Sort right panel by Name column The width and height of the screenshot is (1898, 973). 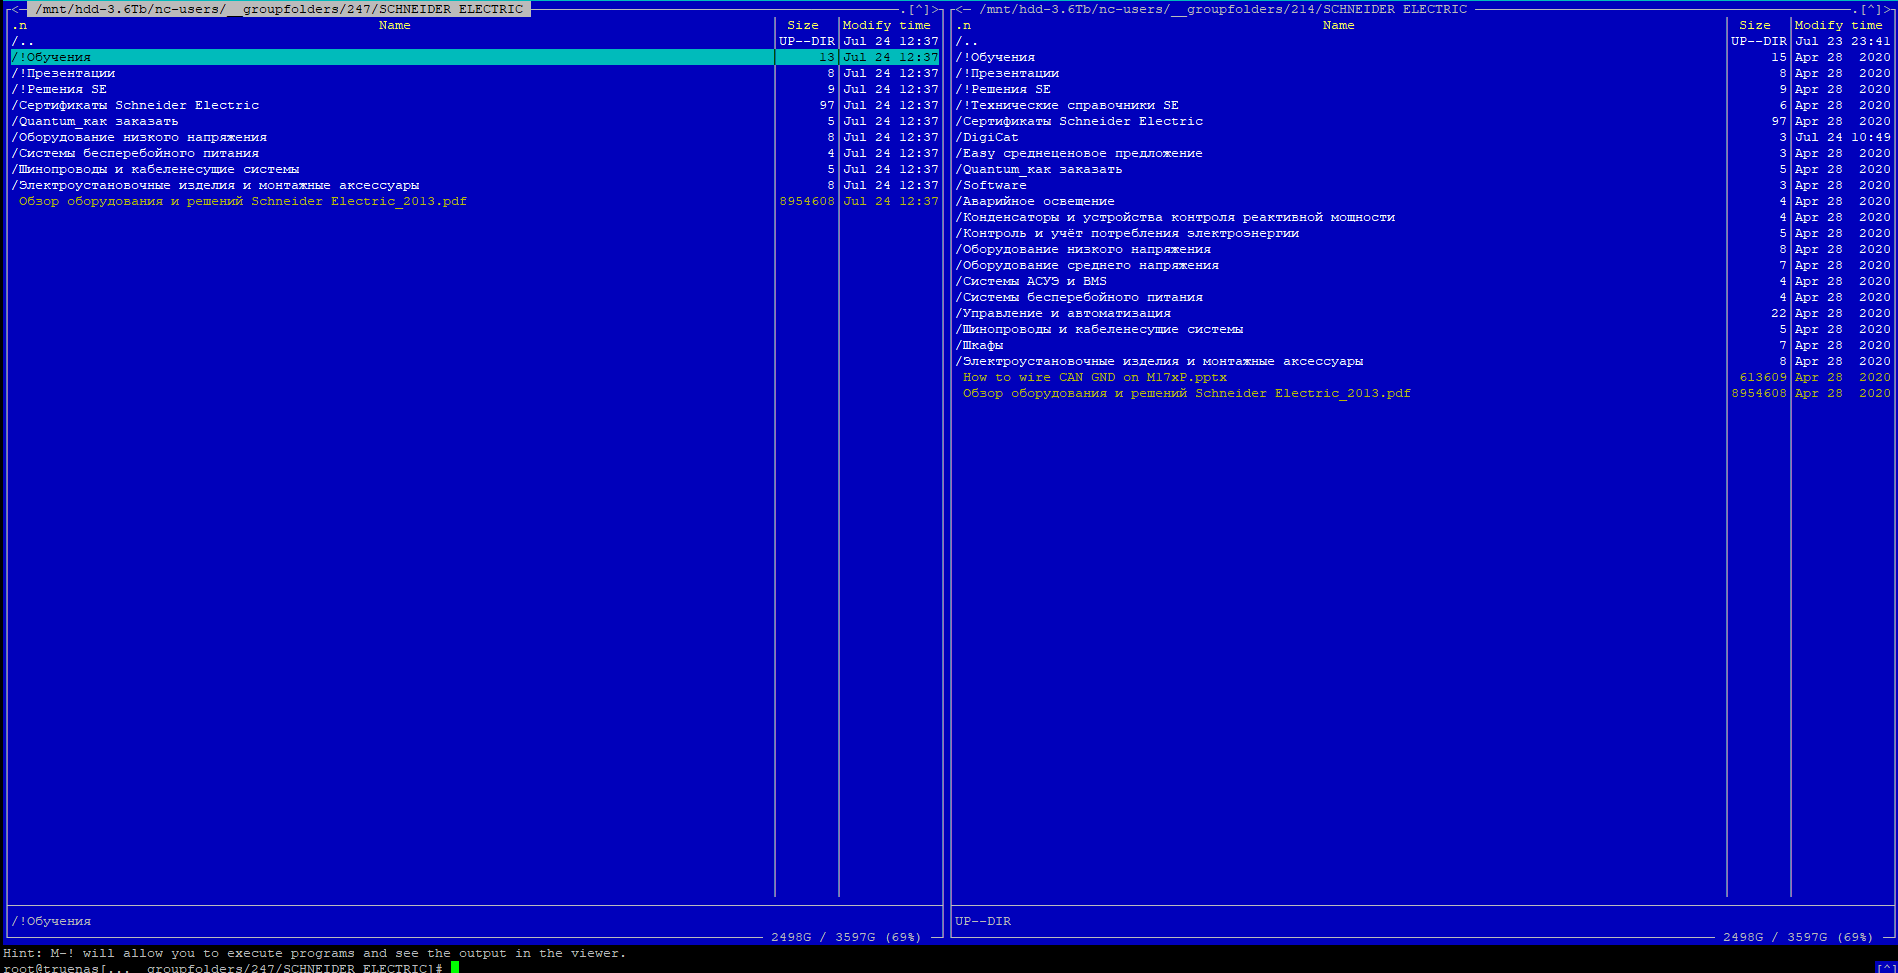(x=1338, y=25)
